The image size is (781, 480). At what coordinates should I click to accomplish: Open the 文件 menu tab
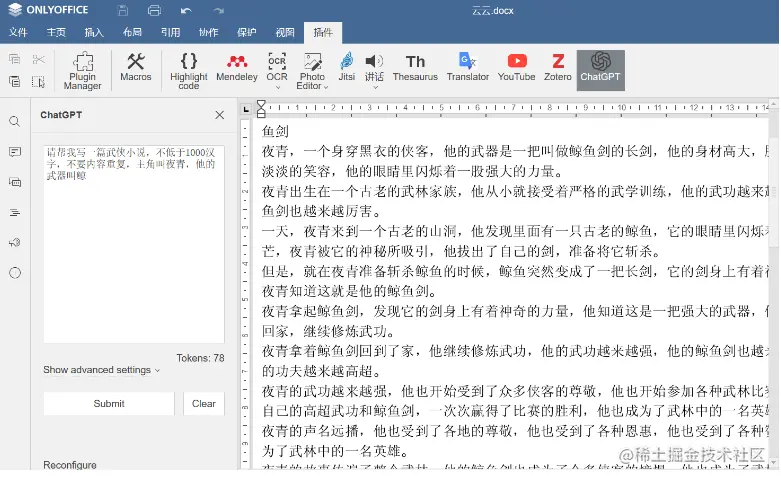(18, 32)
